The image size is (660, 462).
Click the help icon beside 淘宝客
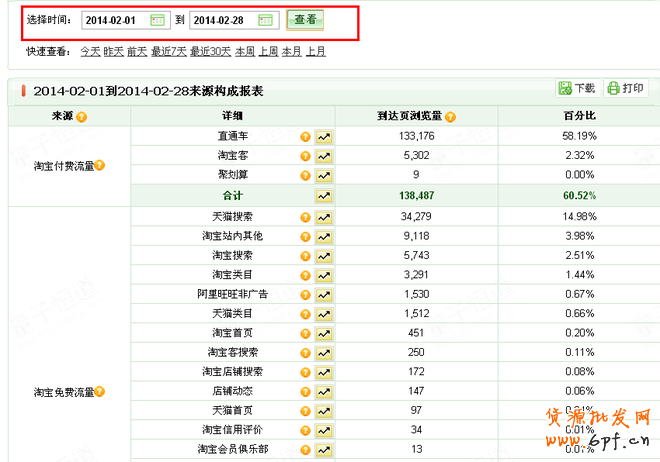[306, 155]
